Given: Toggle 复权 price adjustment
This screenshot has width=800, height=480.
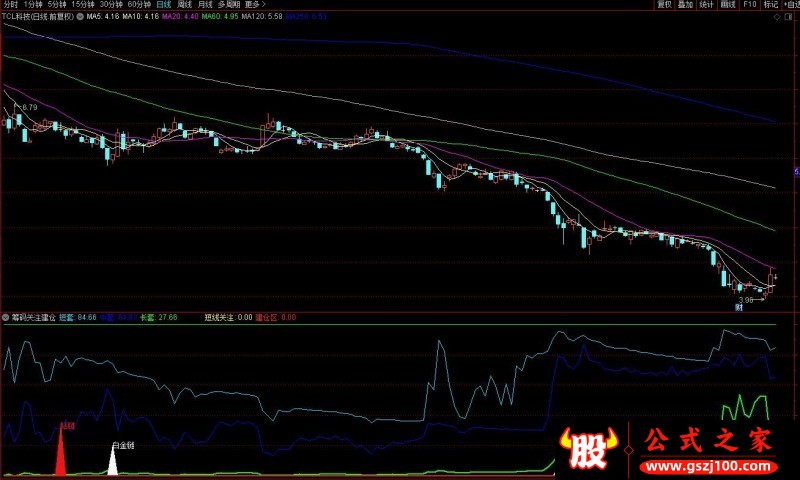Looking at the screenshot, I should [664, 5].
